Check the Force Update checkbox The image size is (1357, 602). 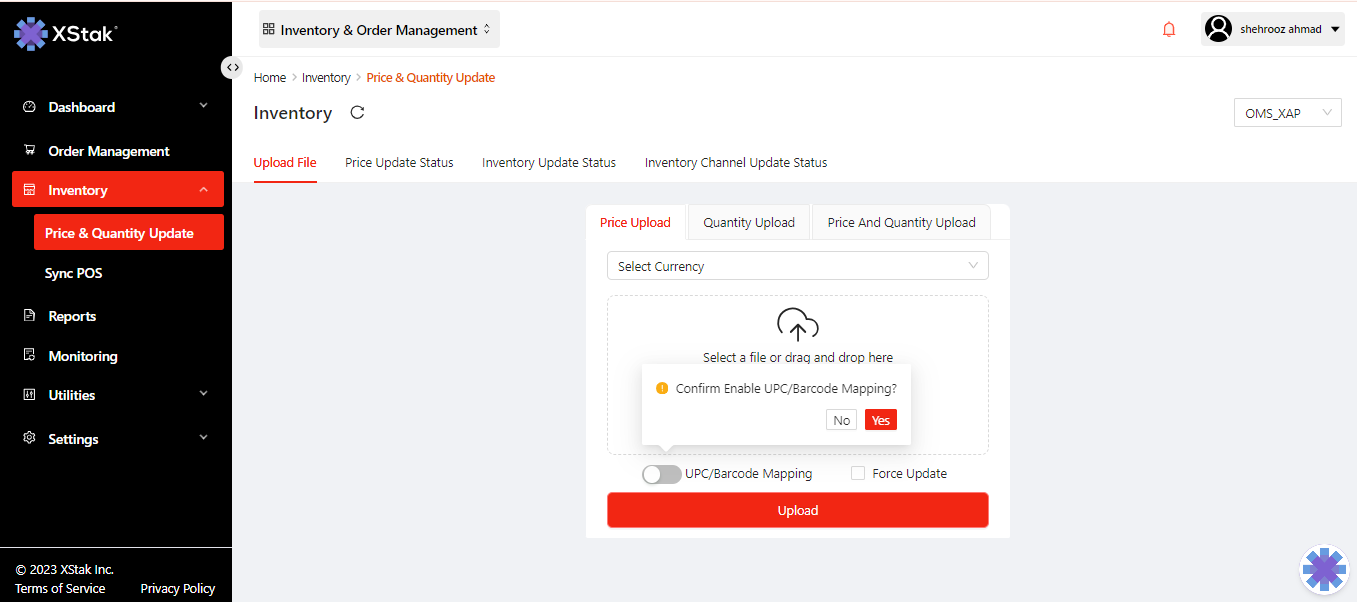pos(858,474)
